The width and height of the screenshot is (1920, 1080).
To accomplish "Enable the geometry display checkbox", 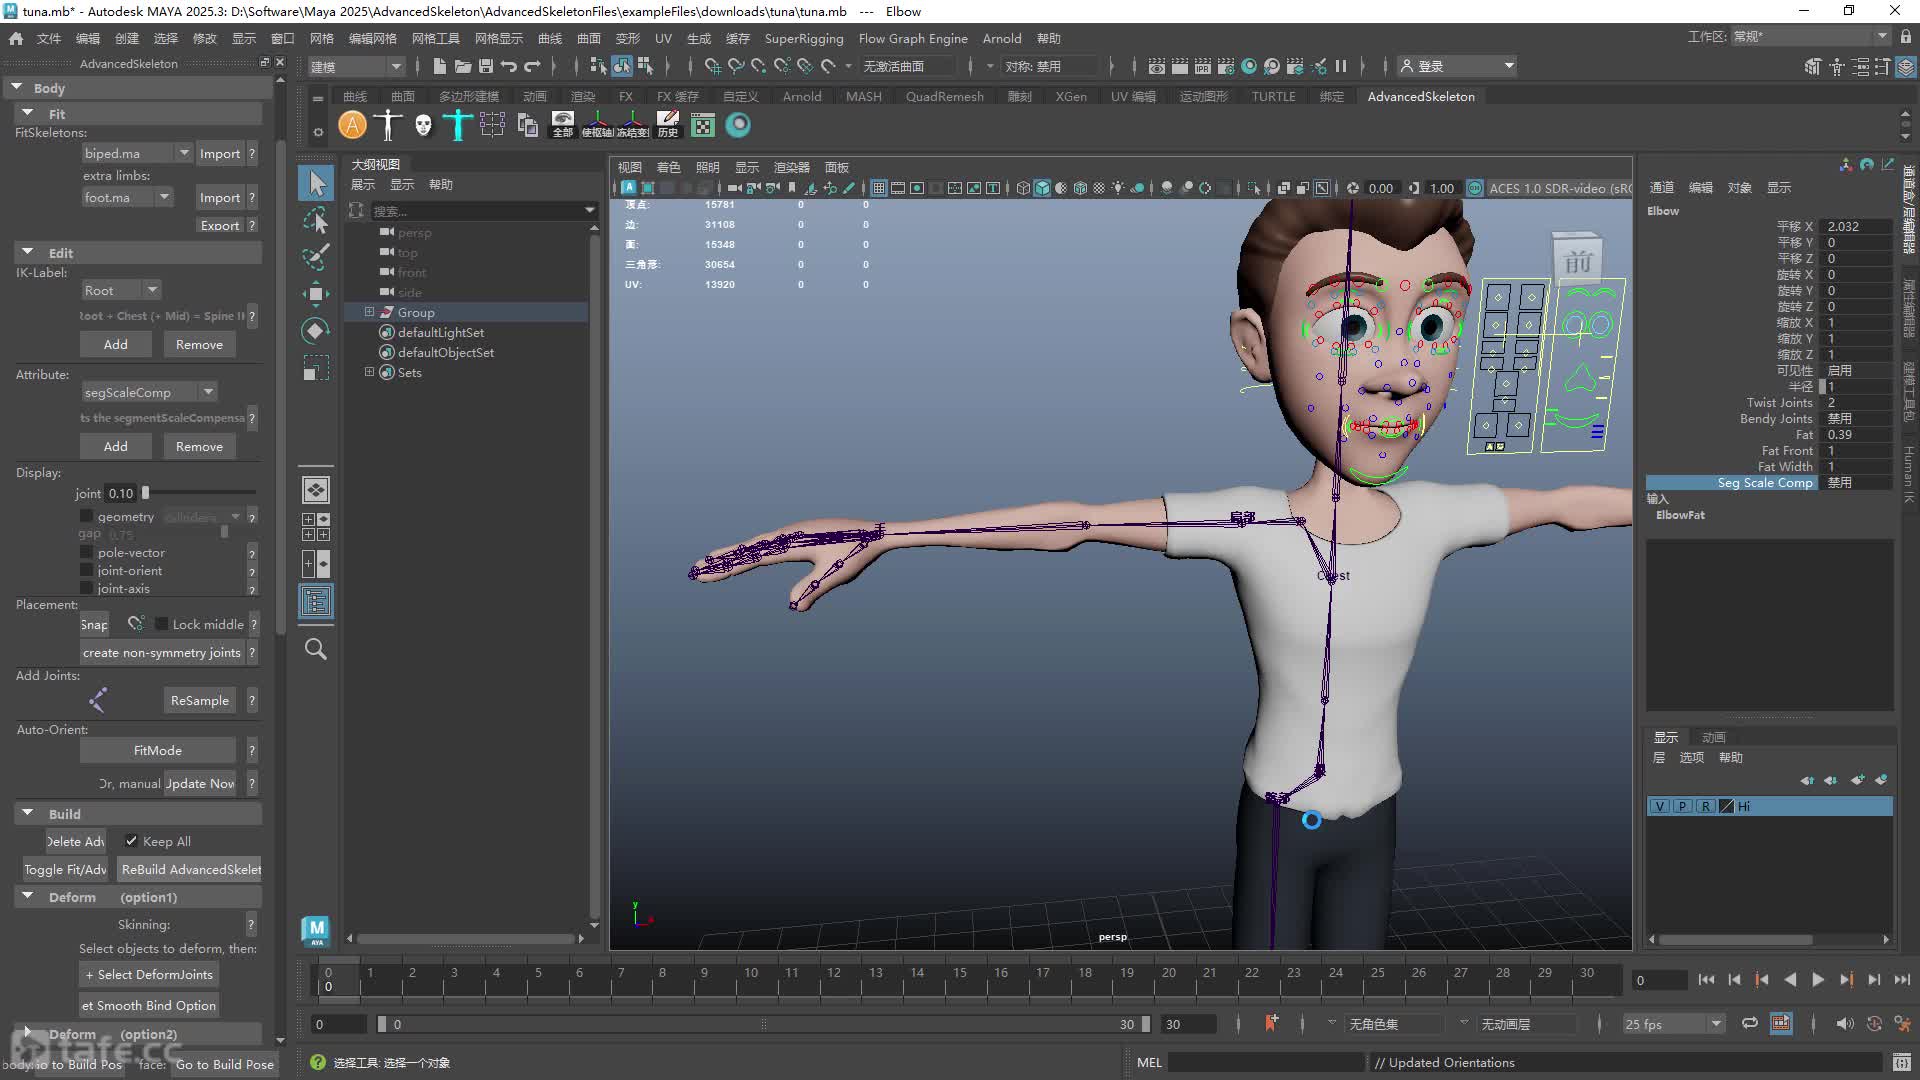I will 87,517.
